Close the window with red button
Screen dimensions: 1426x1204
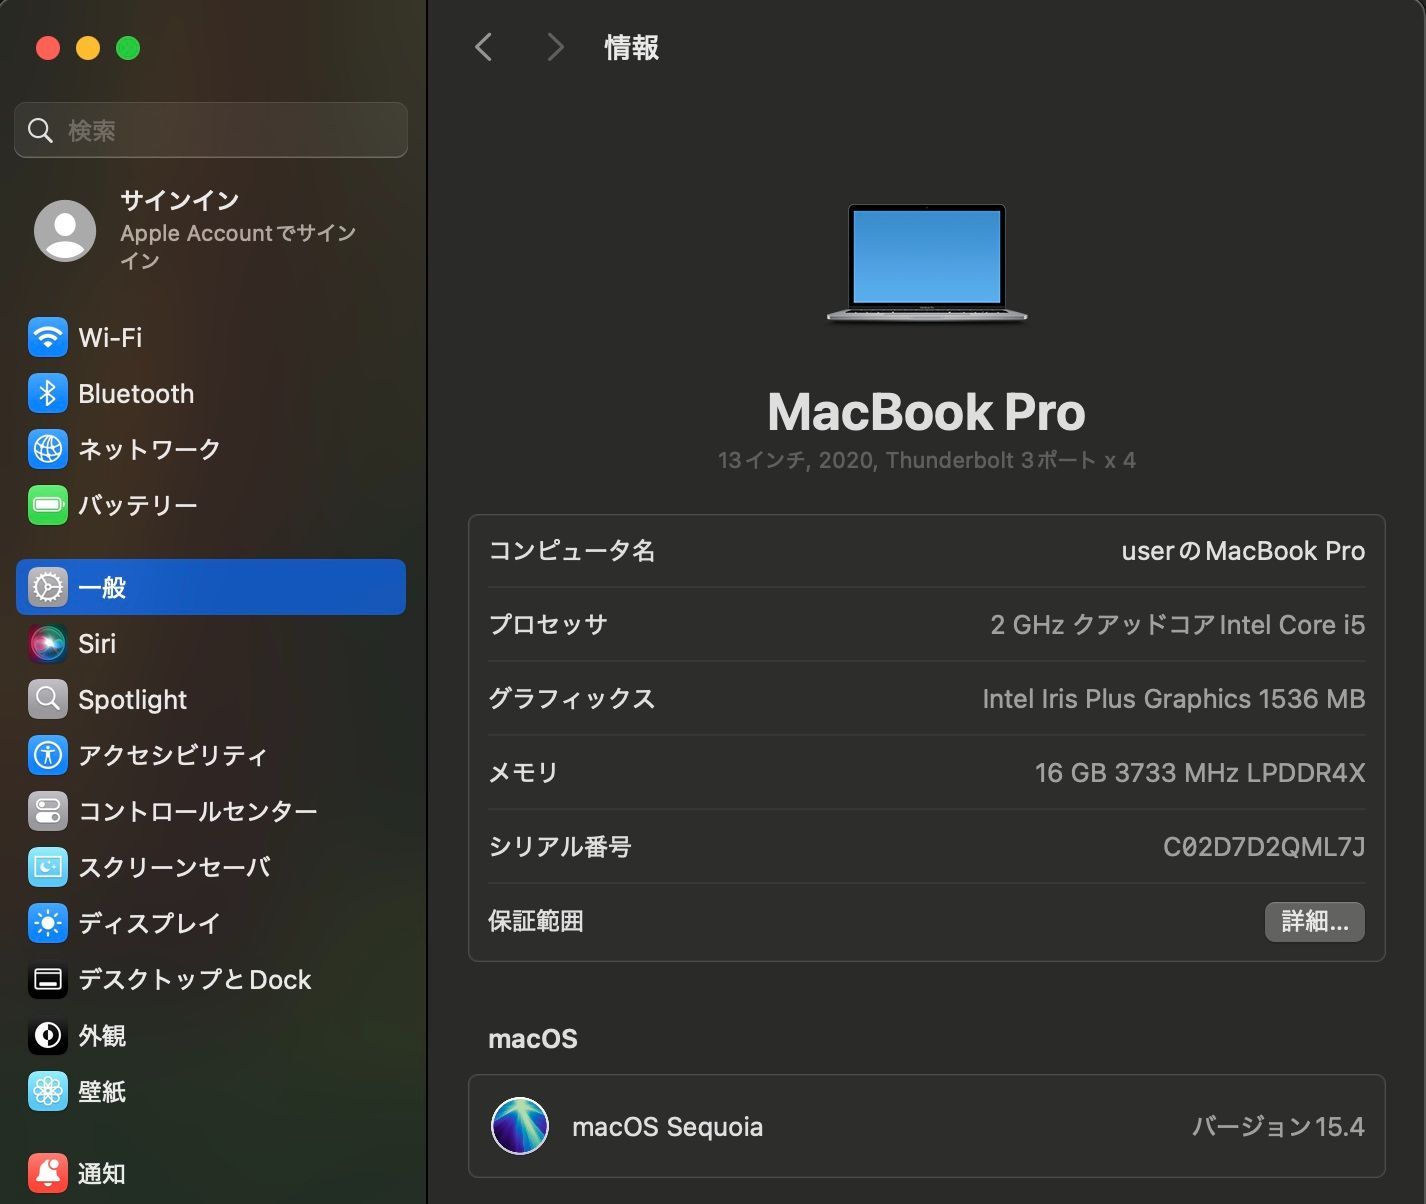tap(48, 48)
